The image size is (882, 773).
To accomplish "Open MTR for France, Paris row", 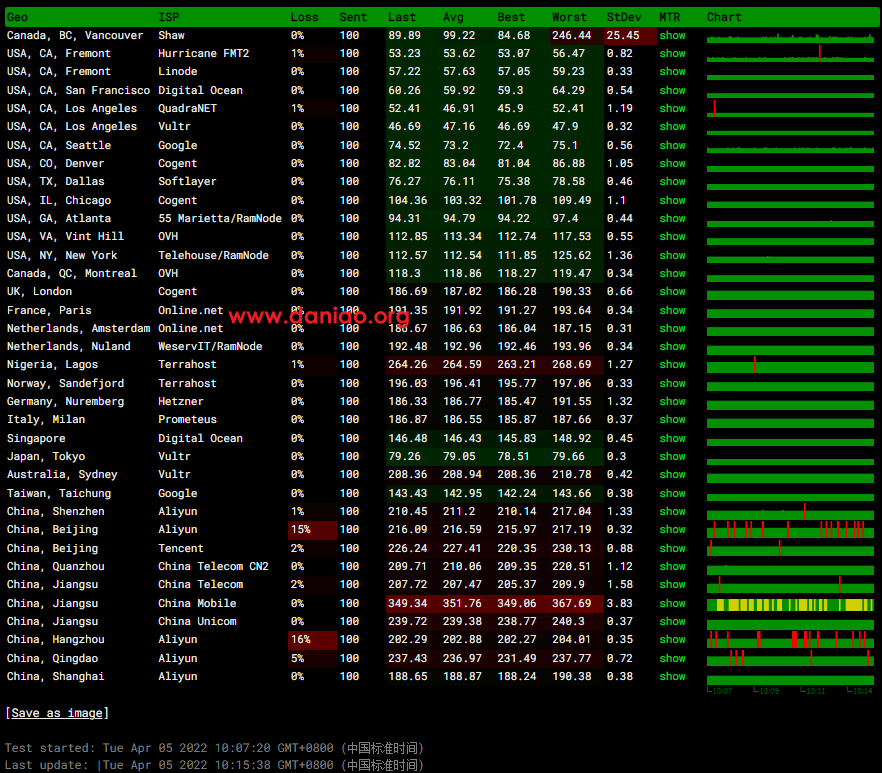I will point(672,310).
